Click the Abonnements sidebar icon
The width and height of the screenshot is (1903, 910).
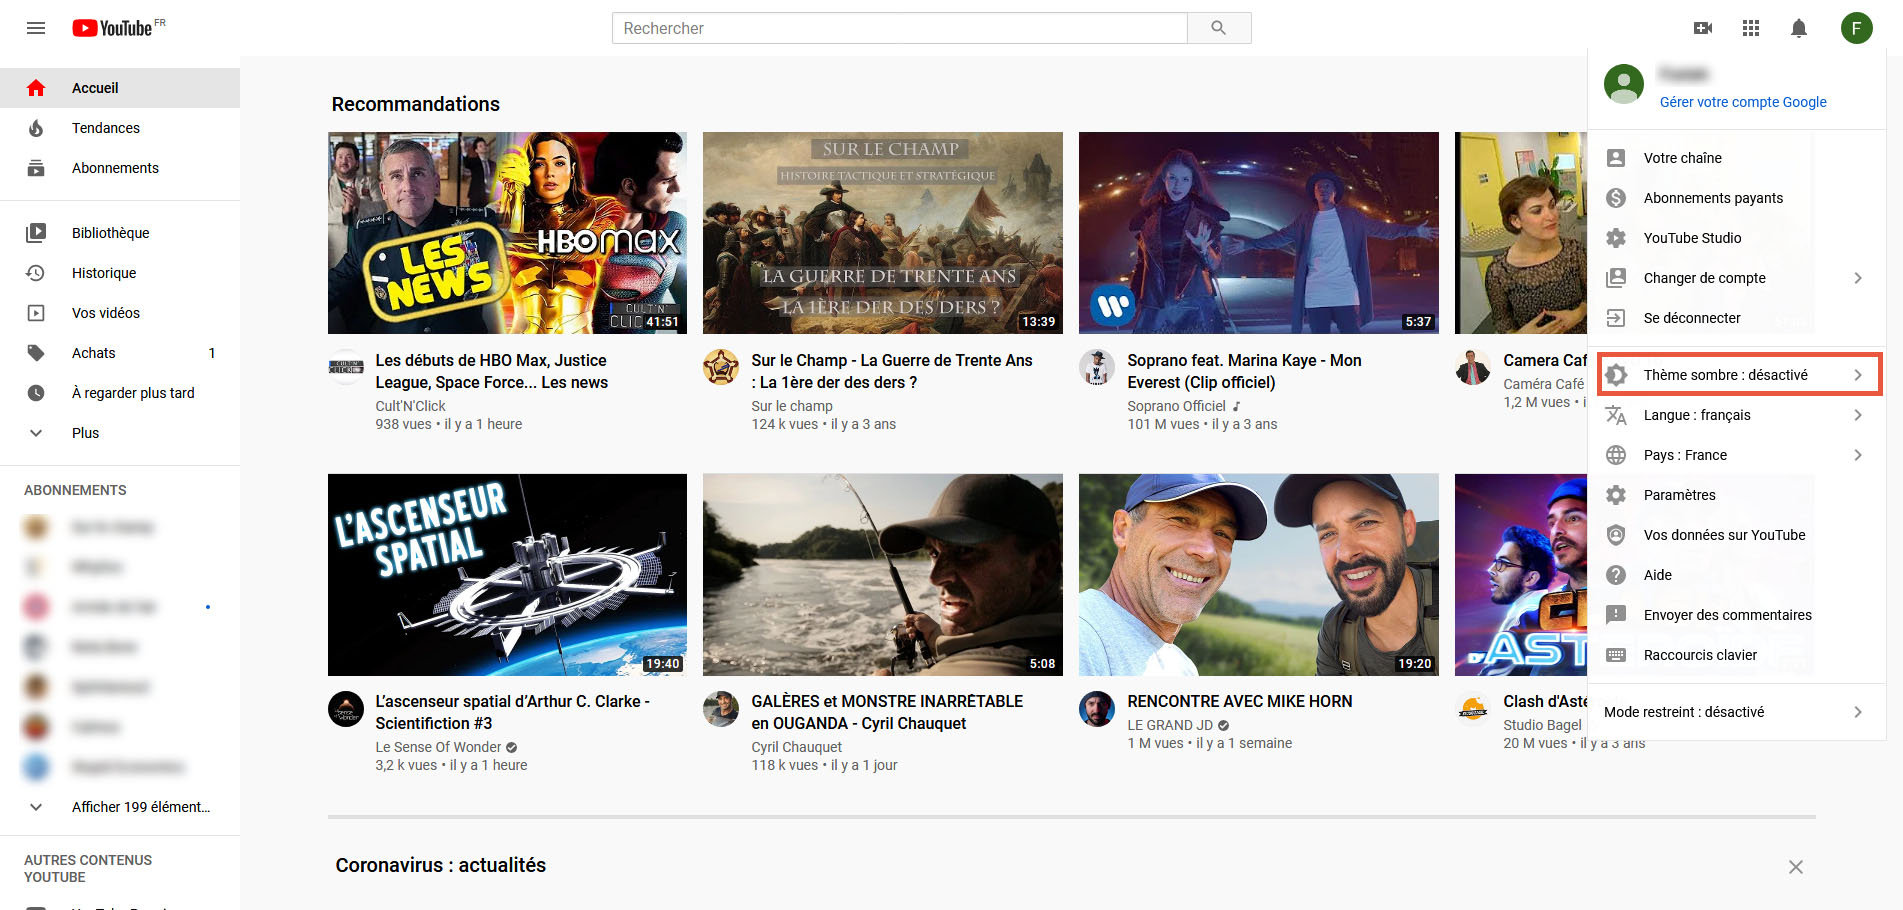tap(36, 168)
